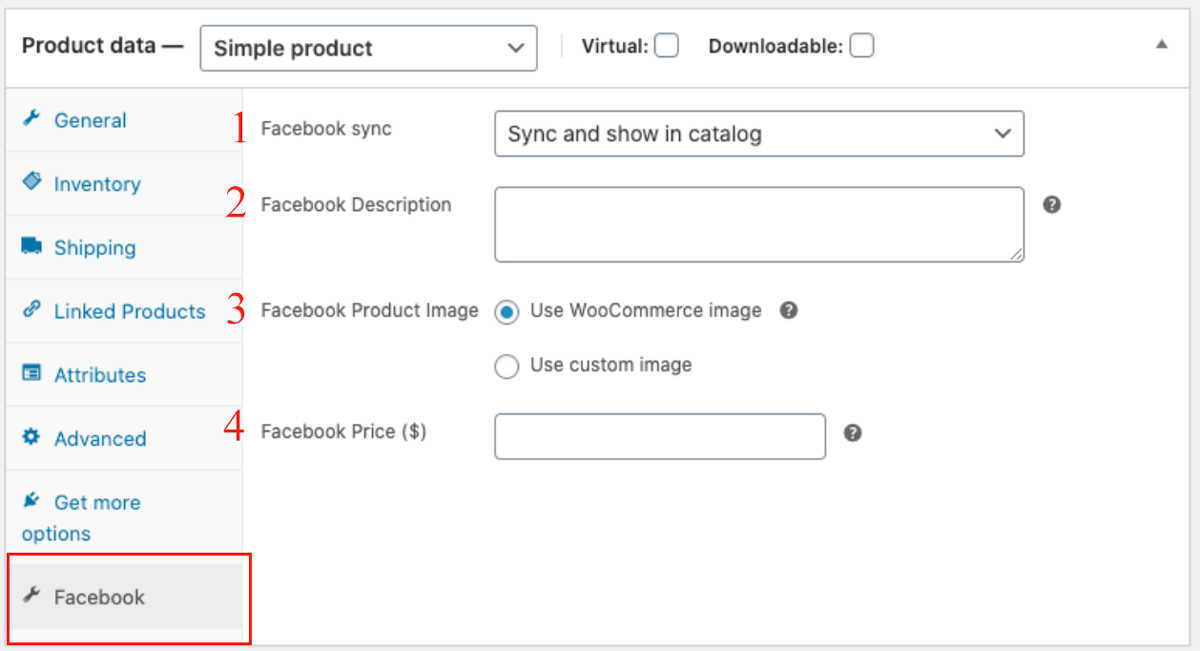Click the Shipping tab truck icon
Image resolution: width=1200 pixels, height=651 pixels.
click(x=31, y=246)
